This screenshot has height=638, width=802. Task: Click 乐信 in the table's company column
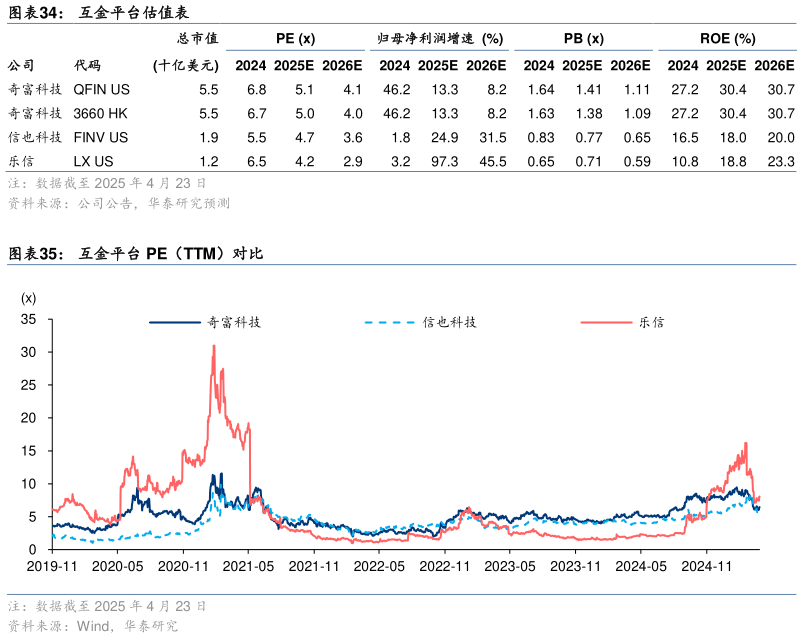point(21,162)
